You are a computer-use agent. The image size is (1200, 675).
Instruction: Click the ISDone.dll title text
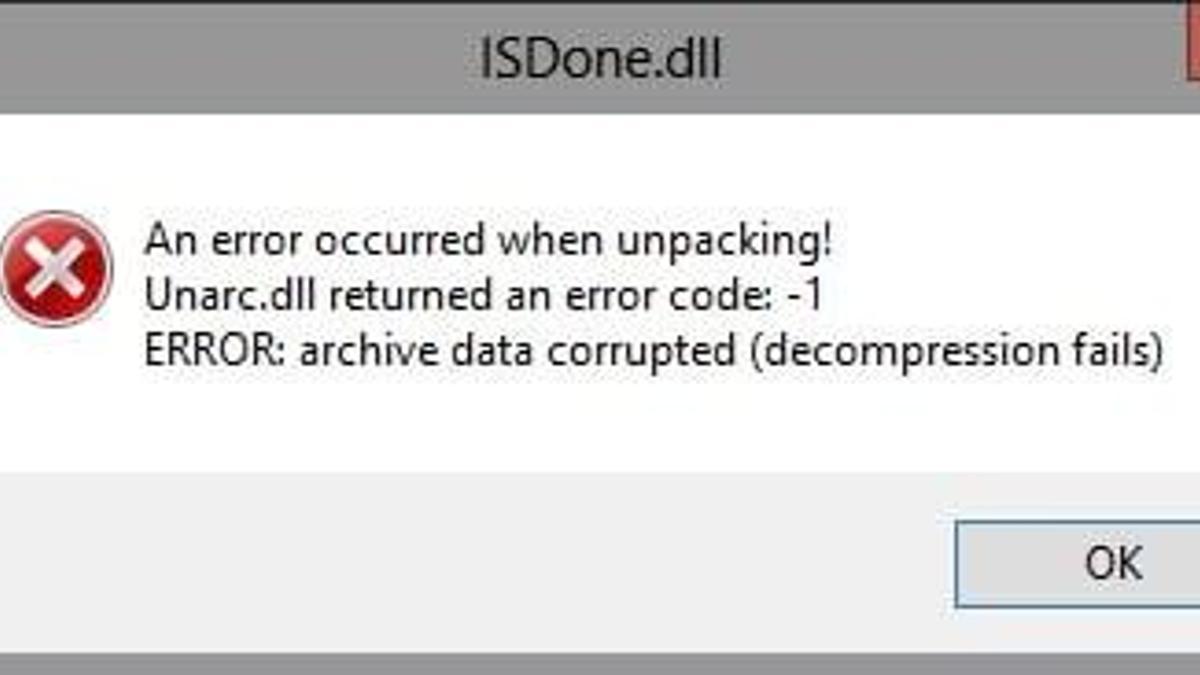coord(600,60)
